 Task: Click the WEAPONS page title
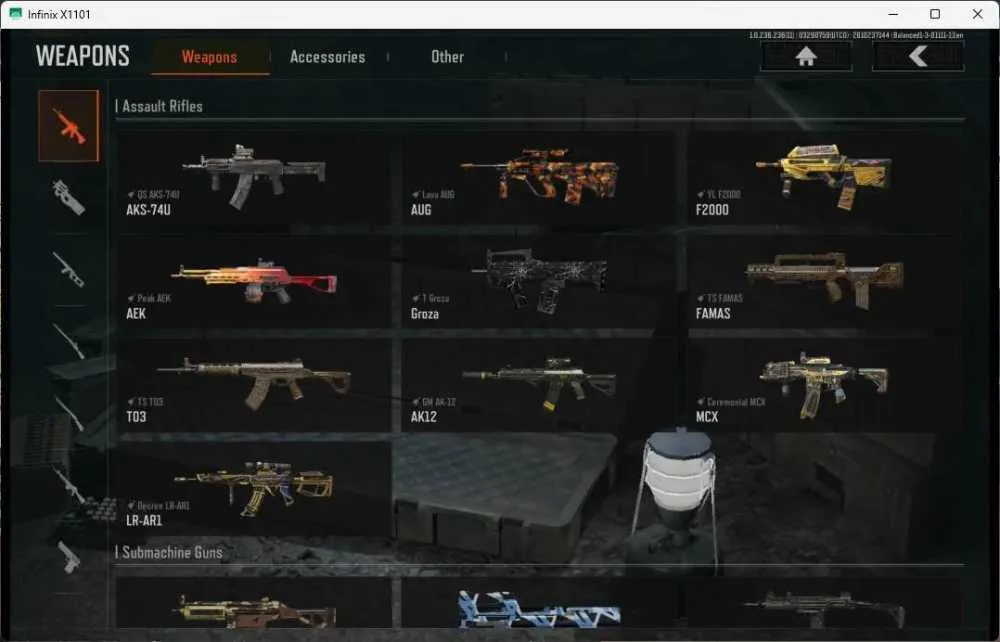tap(82, 56)
